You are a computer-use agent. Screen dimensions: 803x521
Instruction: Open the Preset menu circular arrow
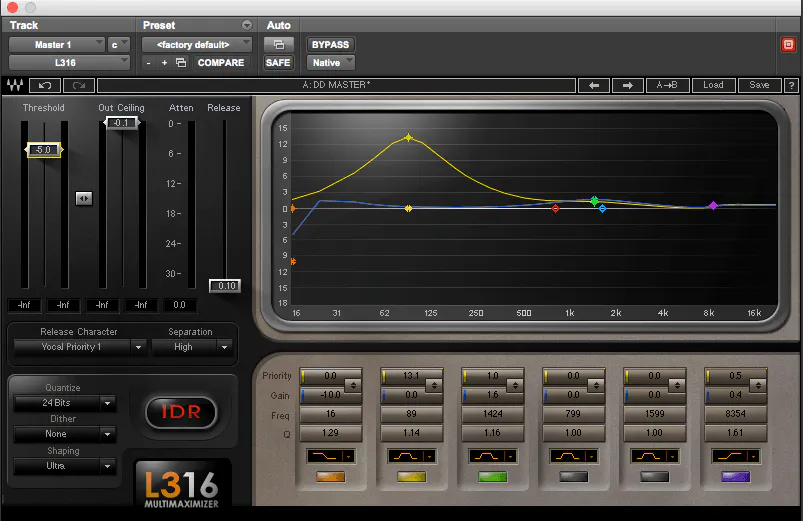pos(247,25)
